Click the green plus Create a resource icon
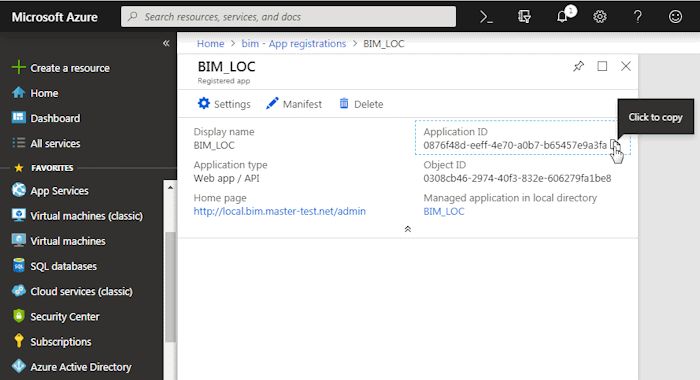700x380 pixels. [18, 67]
